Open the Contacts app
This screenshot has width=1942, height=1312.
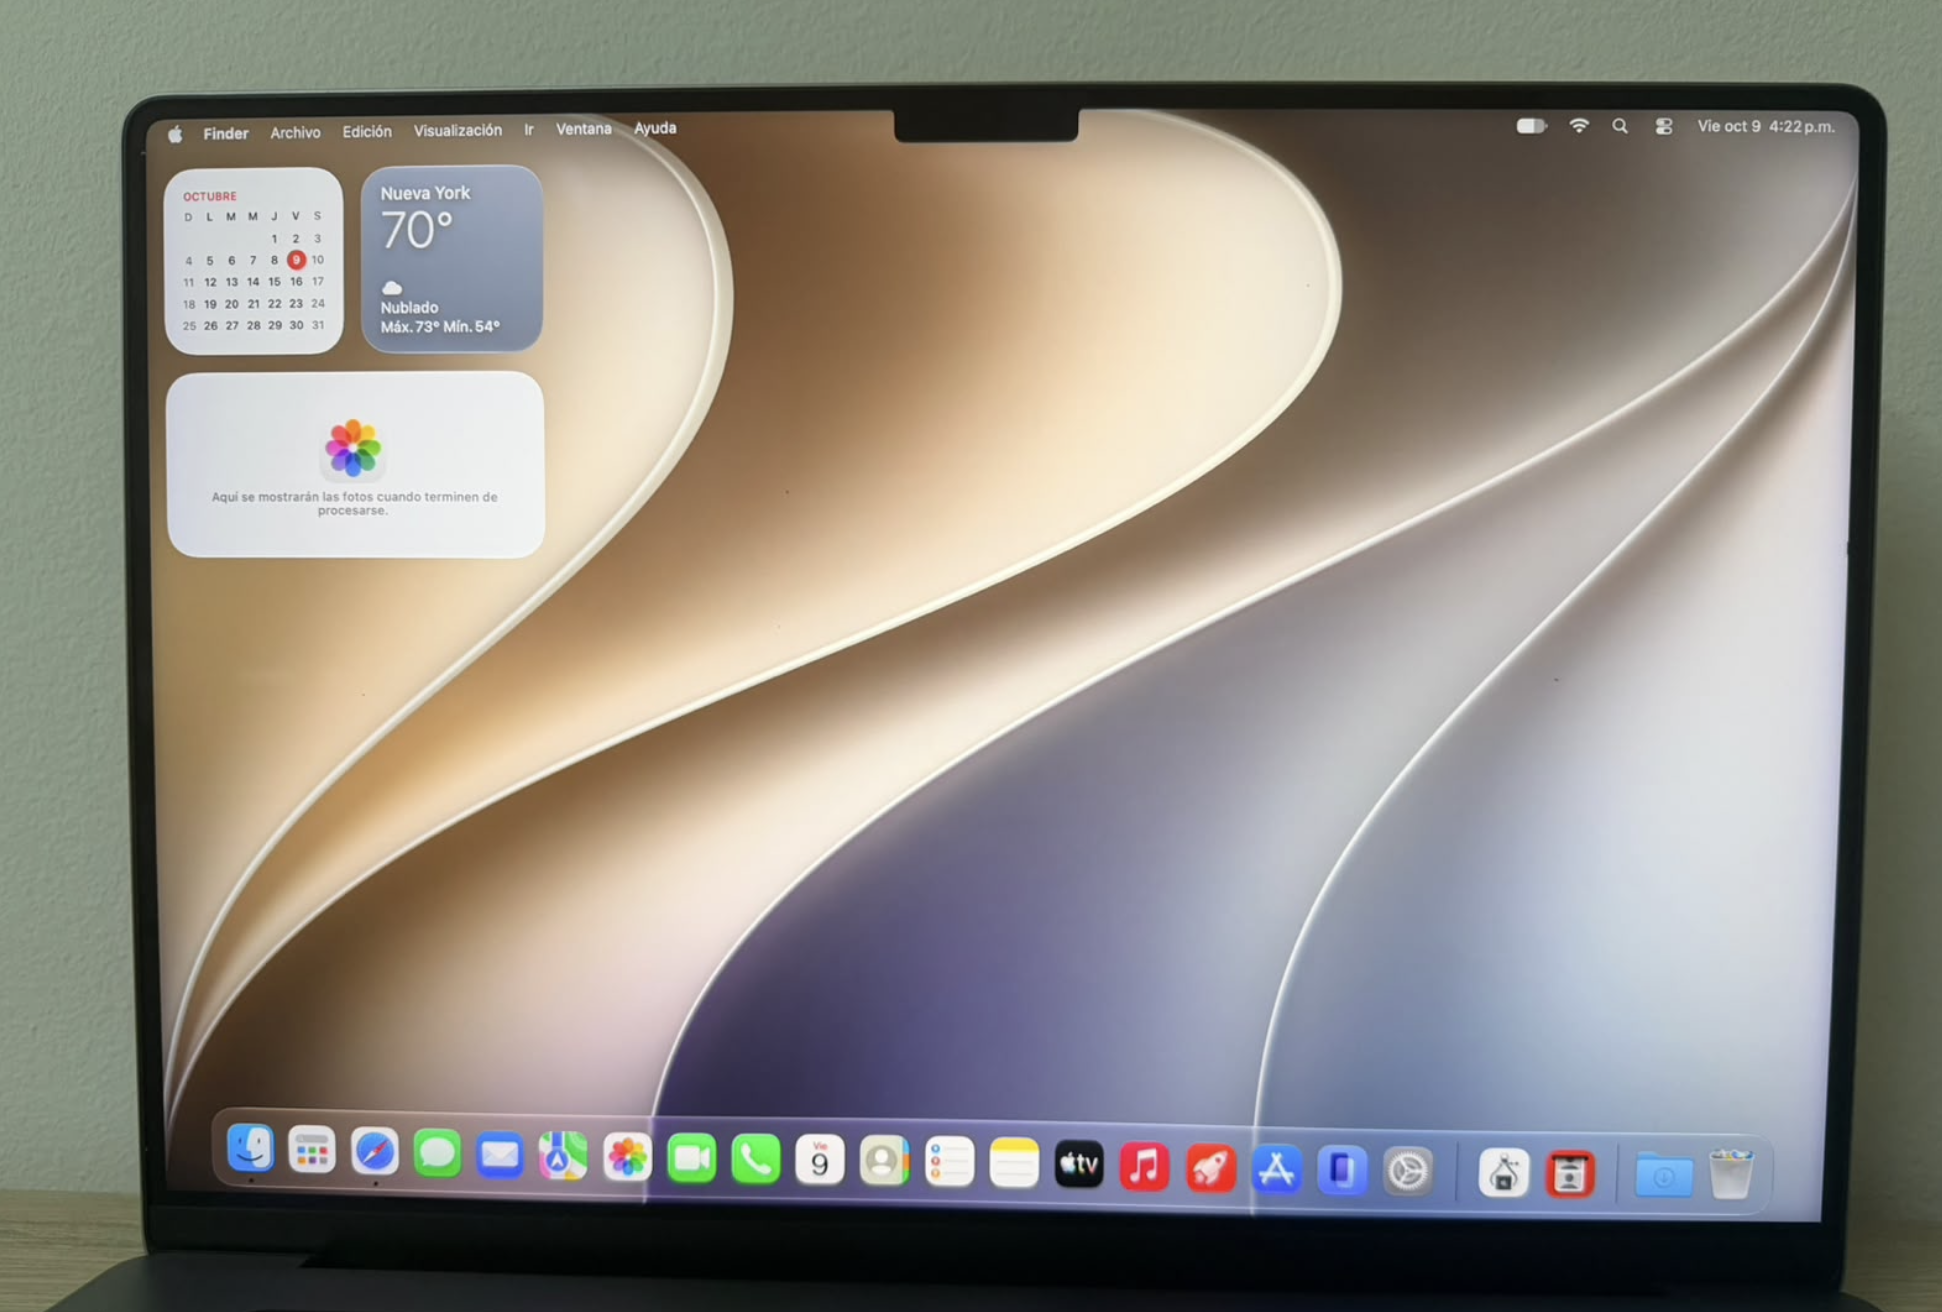point(884,1162)
